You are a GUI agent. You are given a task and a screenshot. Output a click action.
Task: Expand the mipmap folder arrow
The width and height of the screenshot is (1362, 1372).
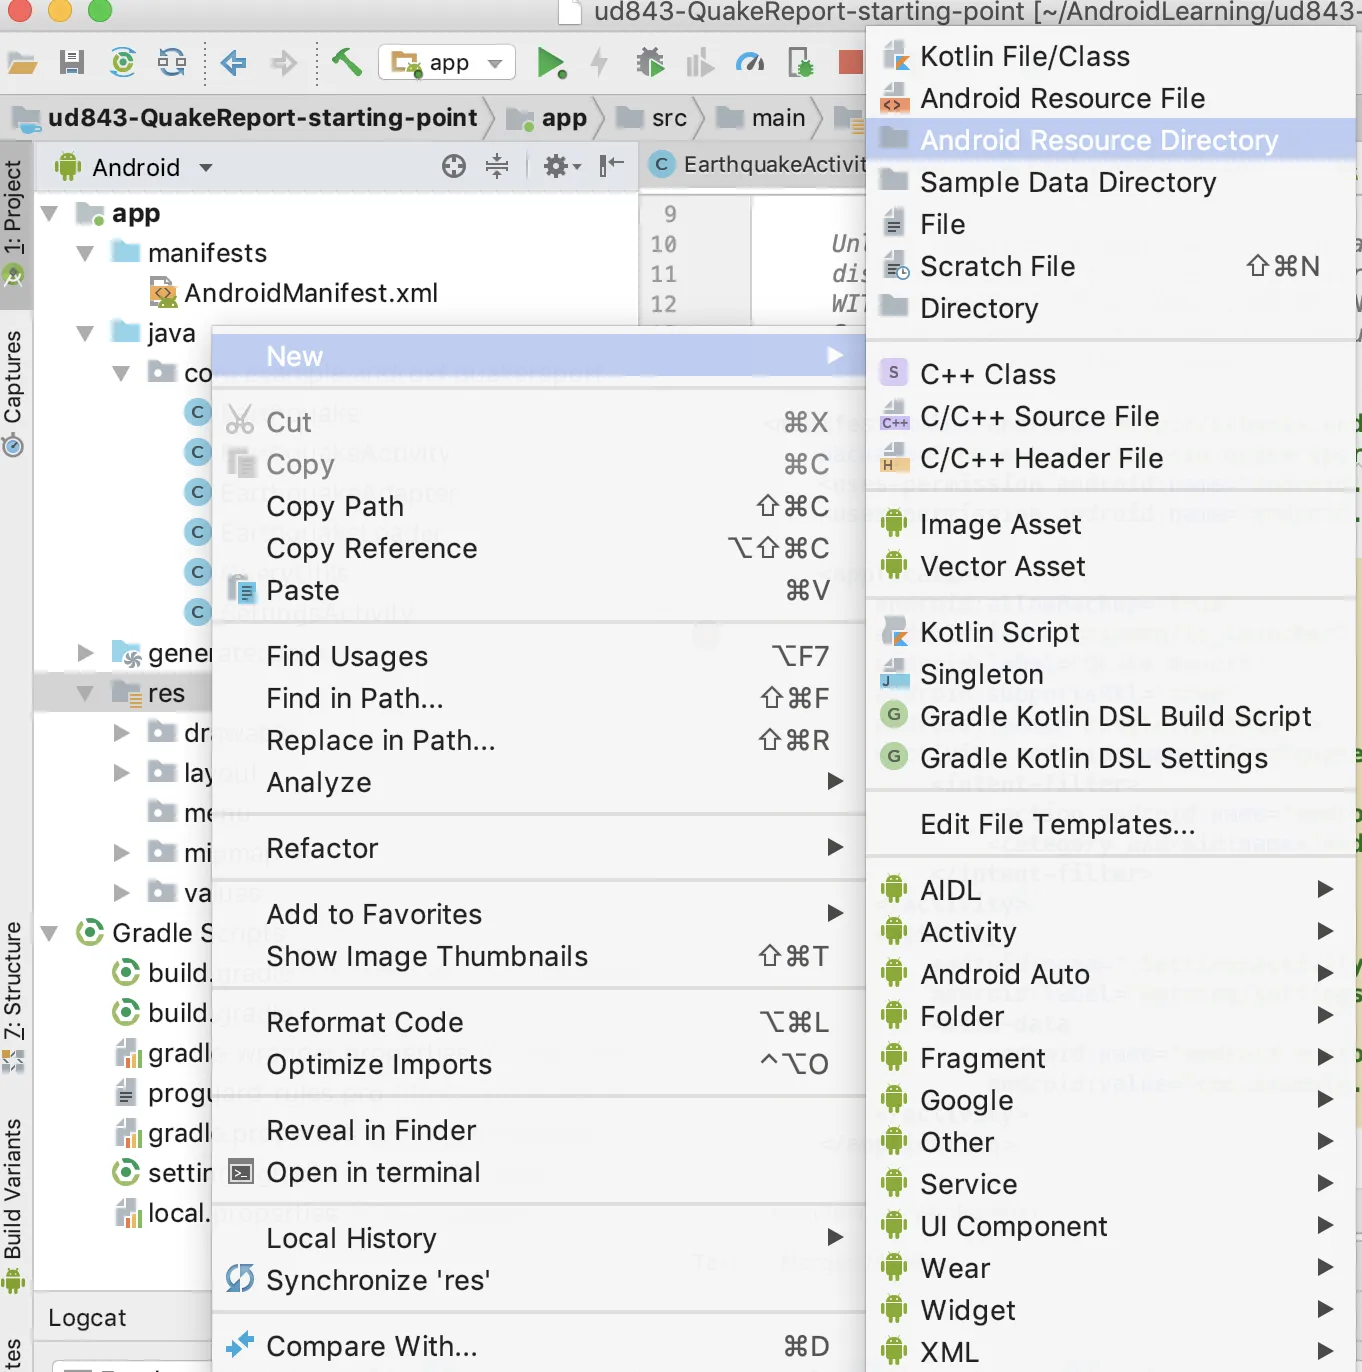pyautogui.click(x=122, y=853)
